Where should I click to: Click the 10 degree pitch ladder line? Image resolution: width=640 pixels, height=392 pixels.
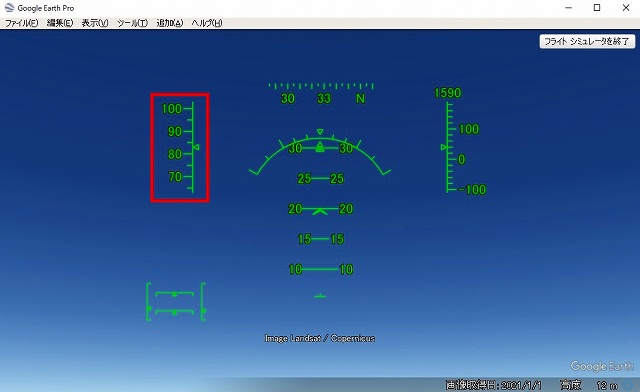click(x=320, y=269)
